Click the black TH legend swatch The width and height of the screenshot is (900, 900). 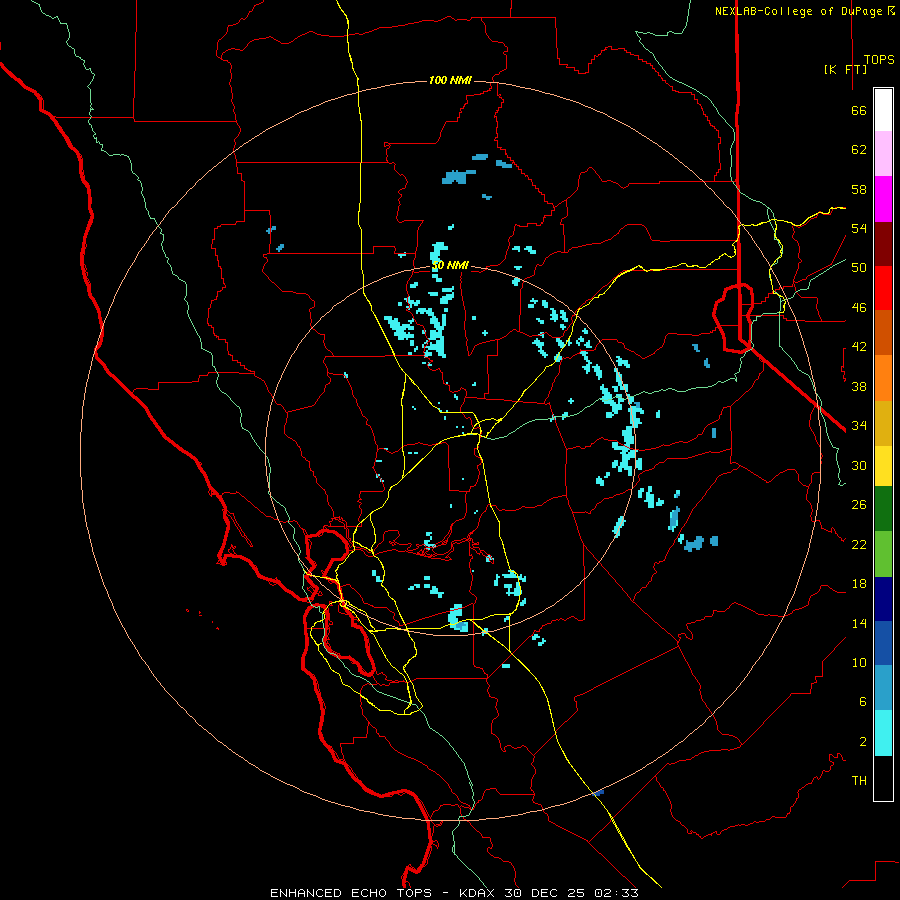point(883,778)
